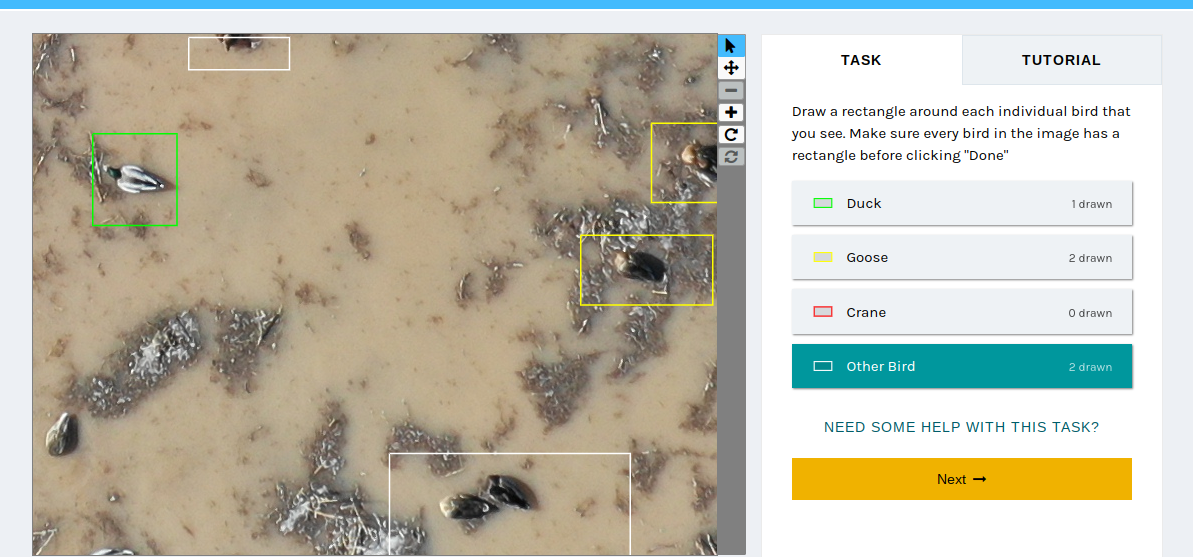Click the '1 drawn' count text
This screenshot has width=1193, height=557.
1091,204
